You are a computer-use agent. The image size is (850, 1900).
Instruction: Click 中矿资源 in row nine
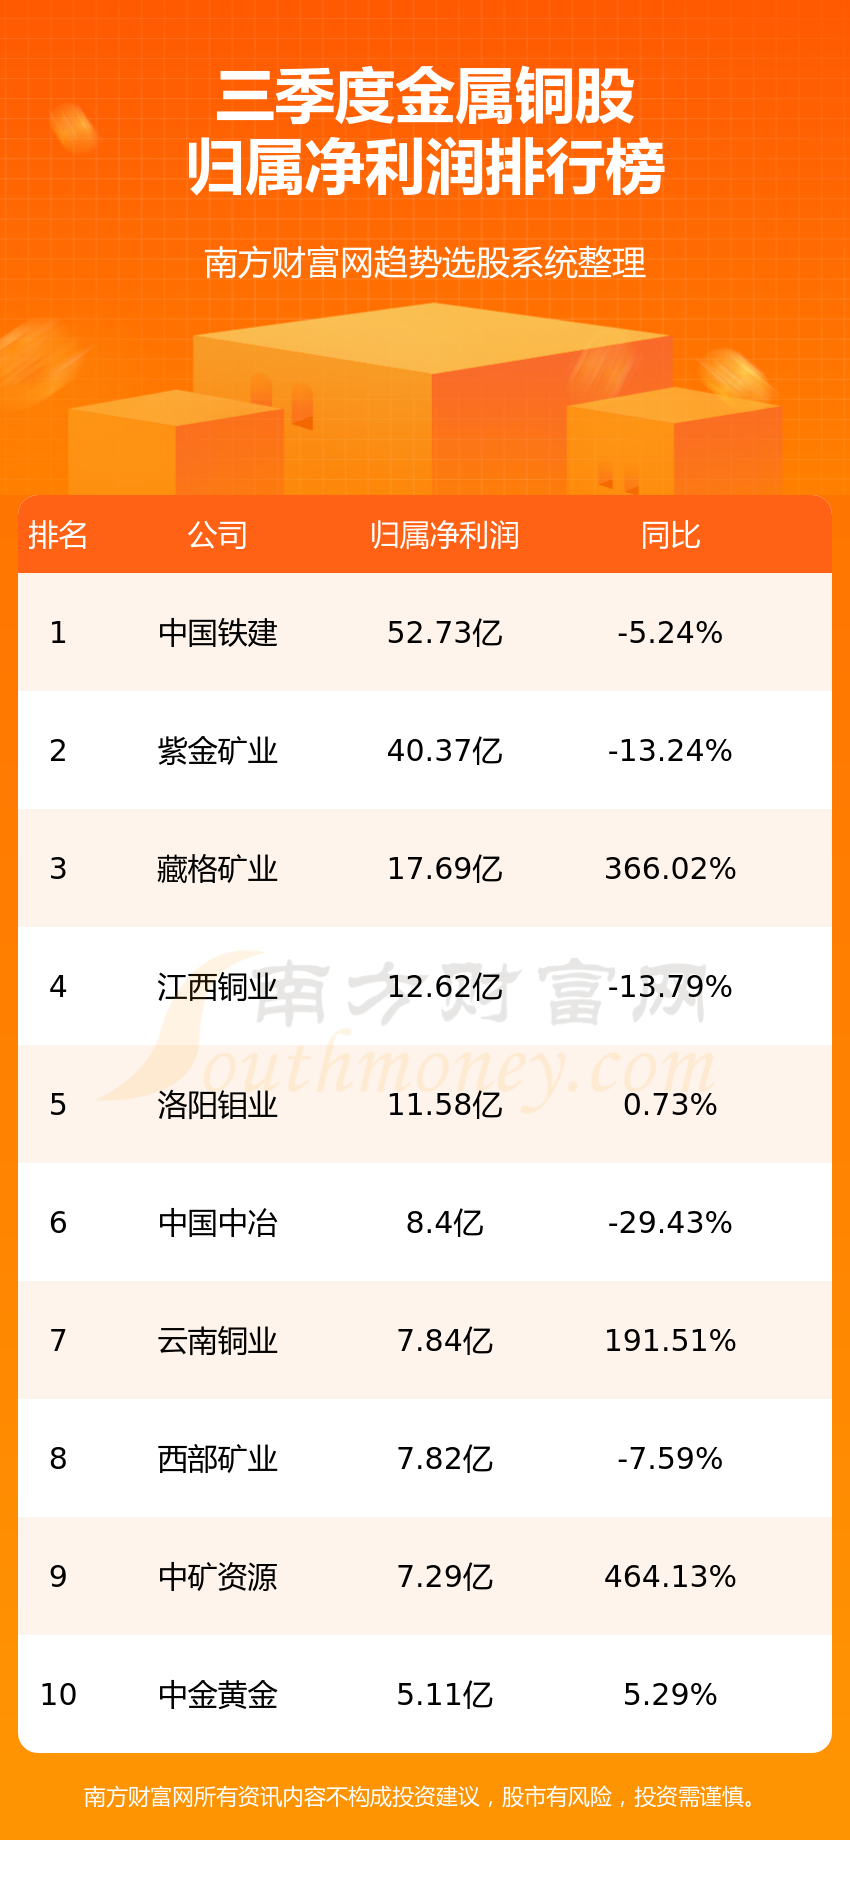tap(217, 1576)
